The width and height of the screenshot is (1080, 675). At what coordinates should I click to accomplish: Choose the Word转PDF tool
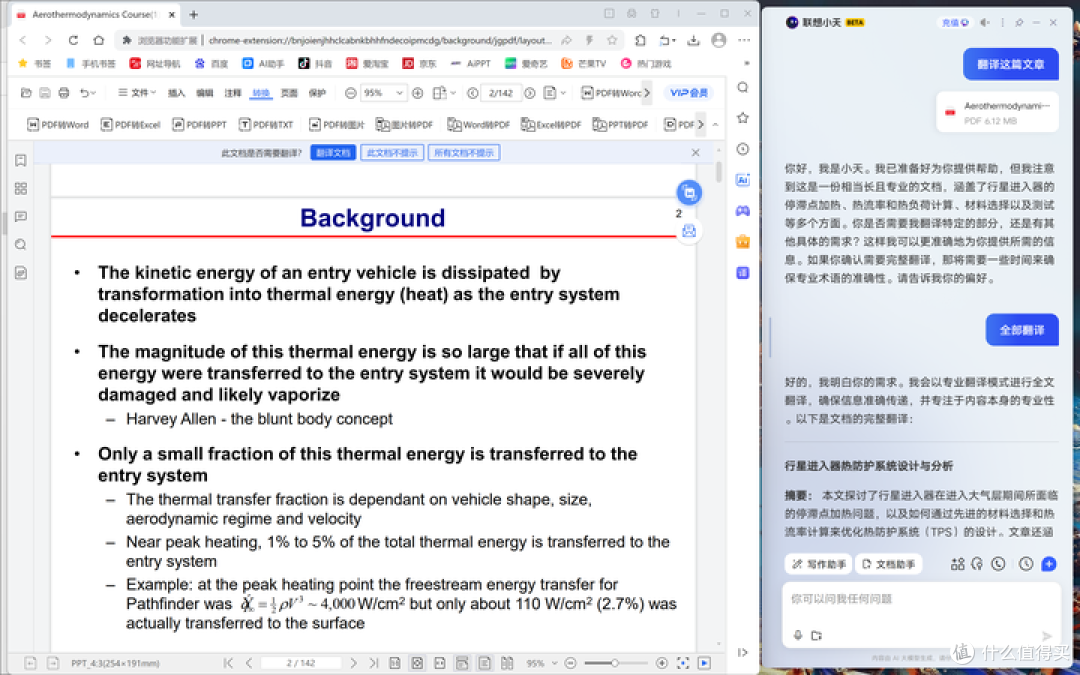(479, 125)
